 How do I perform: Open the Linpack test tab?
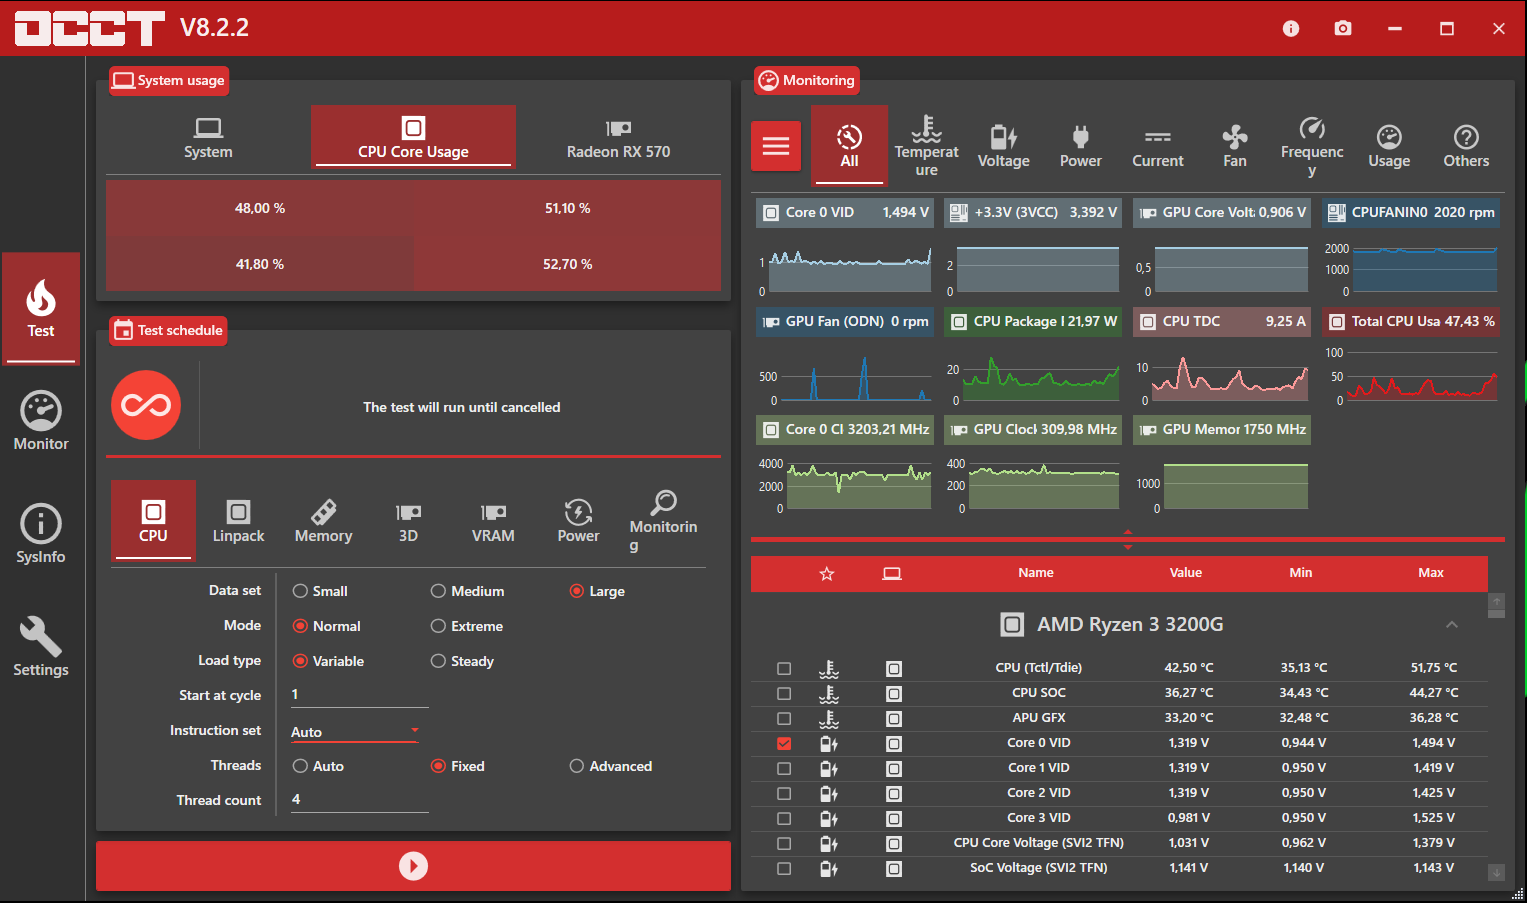(x=238, y=520)
